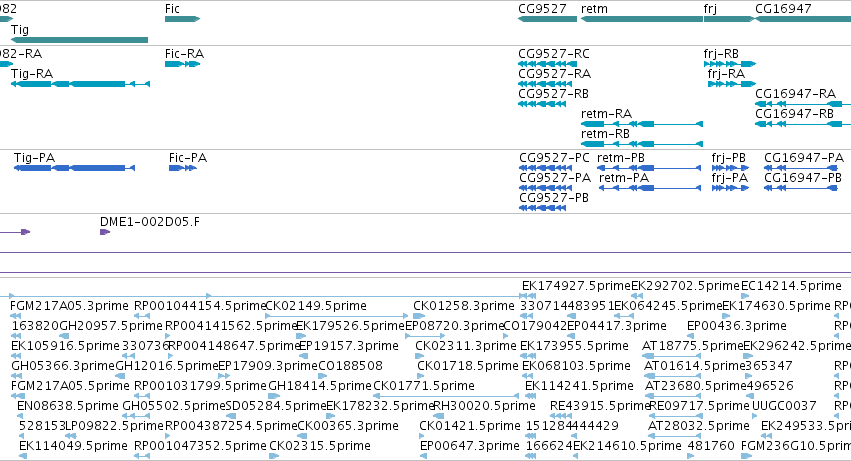Click the DME1-002D05.F feature label

[x=150, y=222]
